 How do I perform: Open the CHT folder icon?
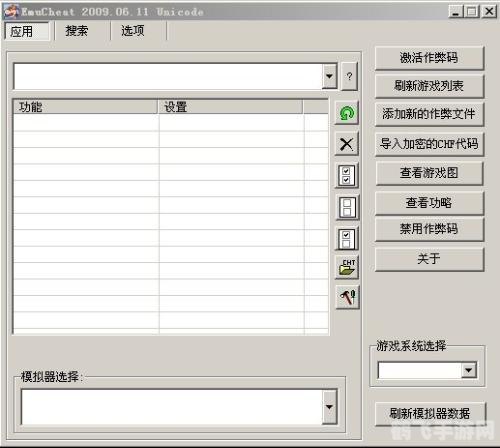(x=347, y=267)
